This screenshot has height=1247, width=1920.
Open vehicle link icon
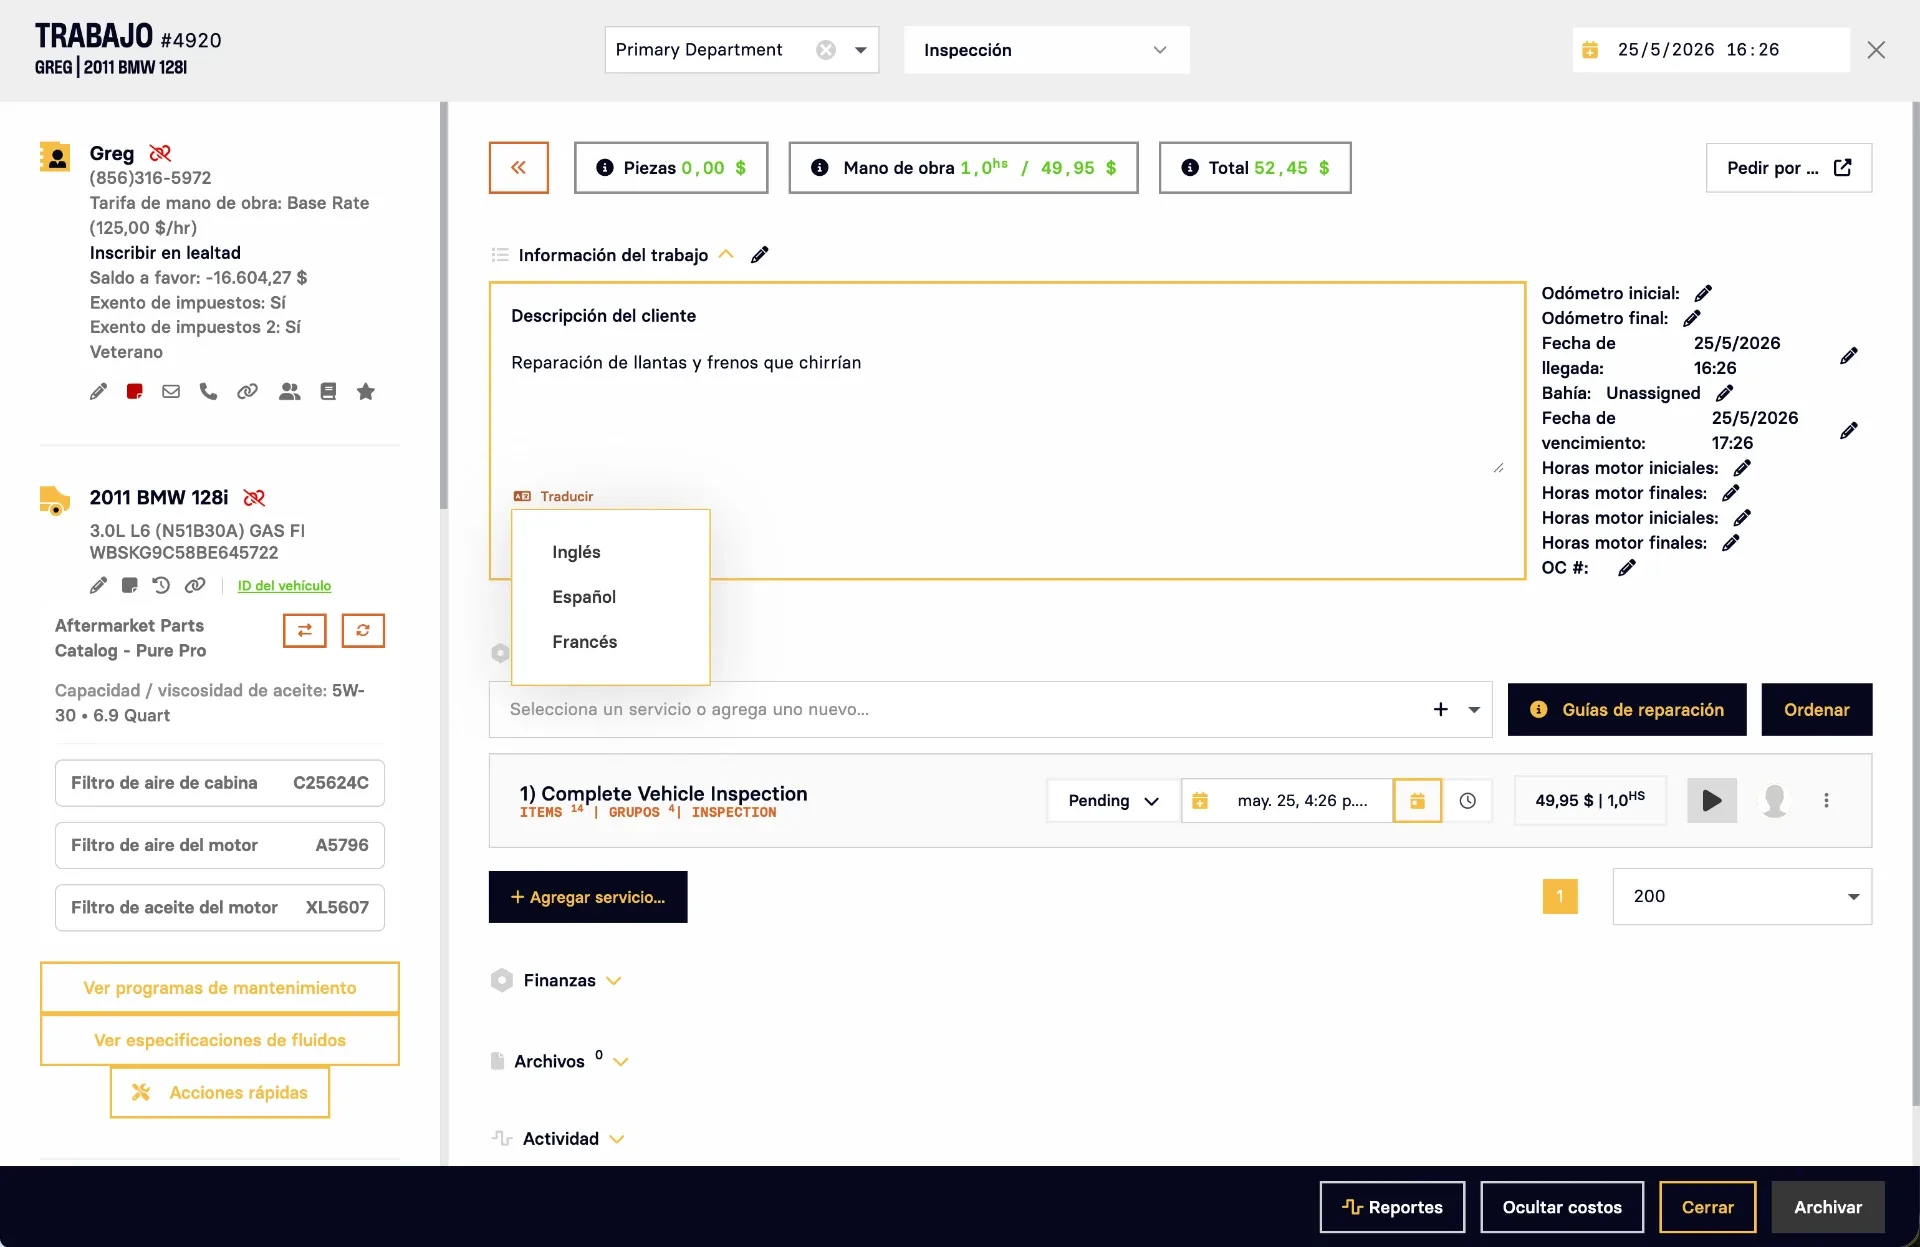point(195,585)
